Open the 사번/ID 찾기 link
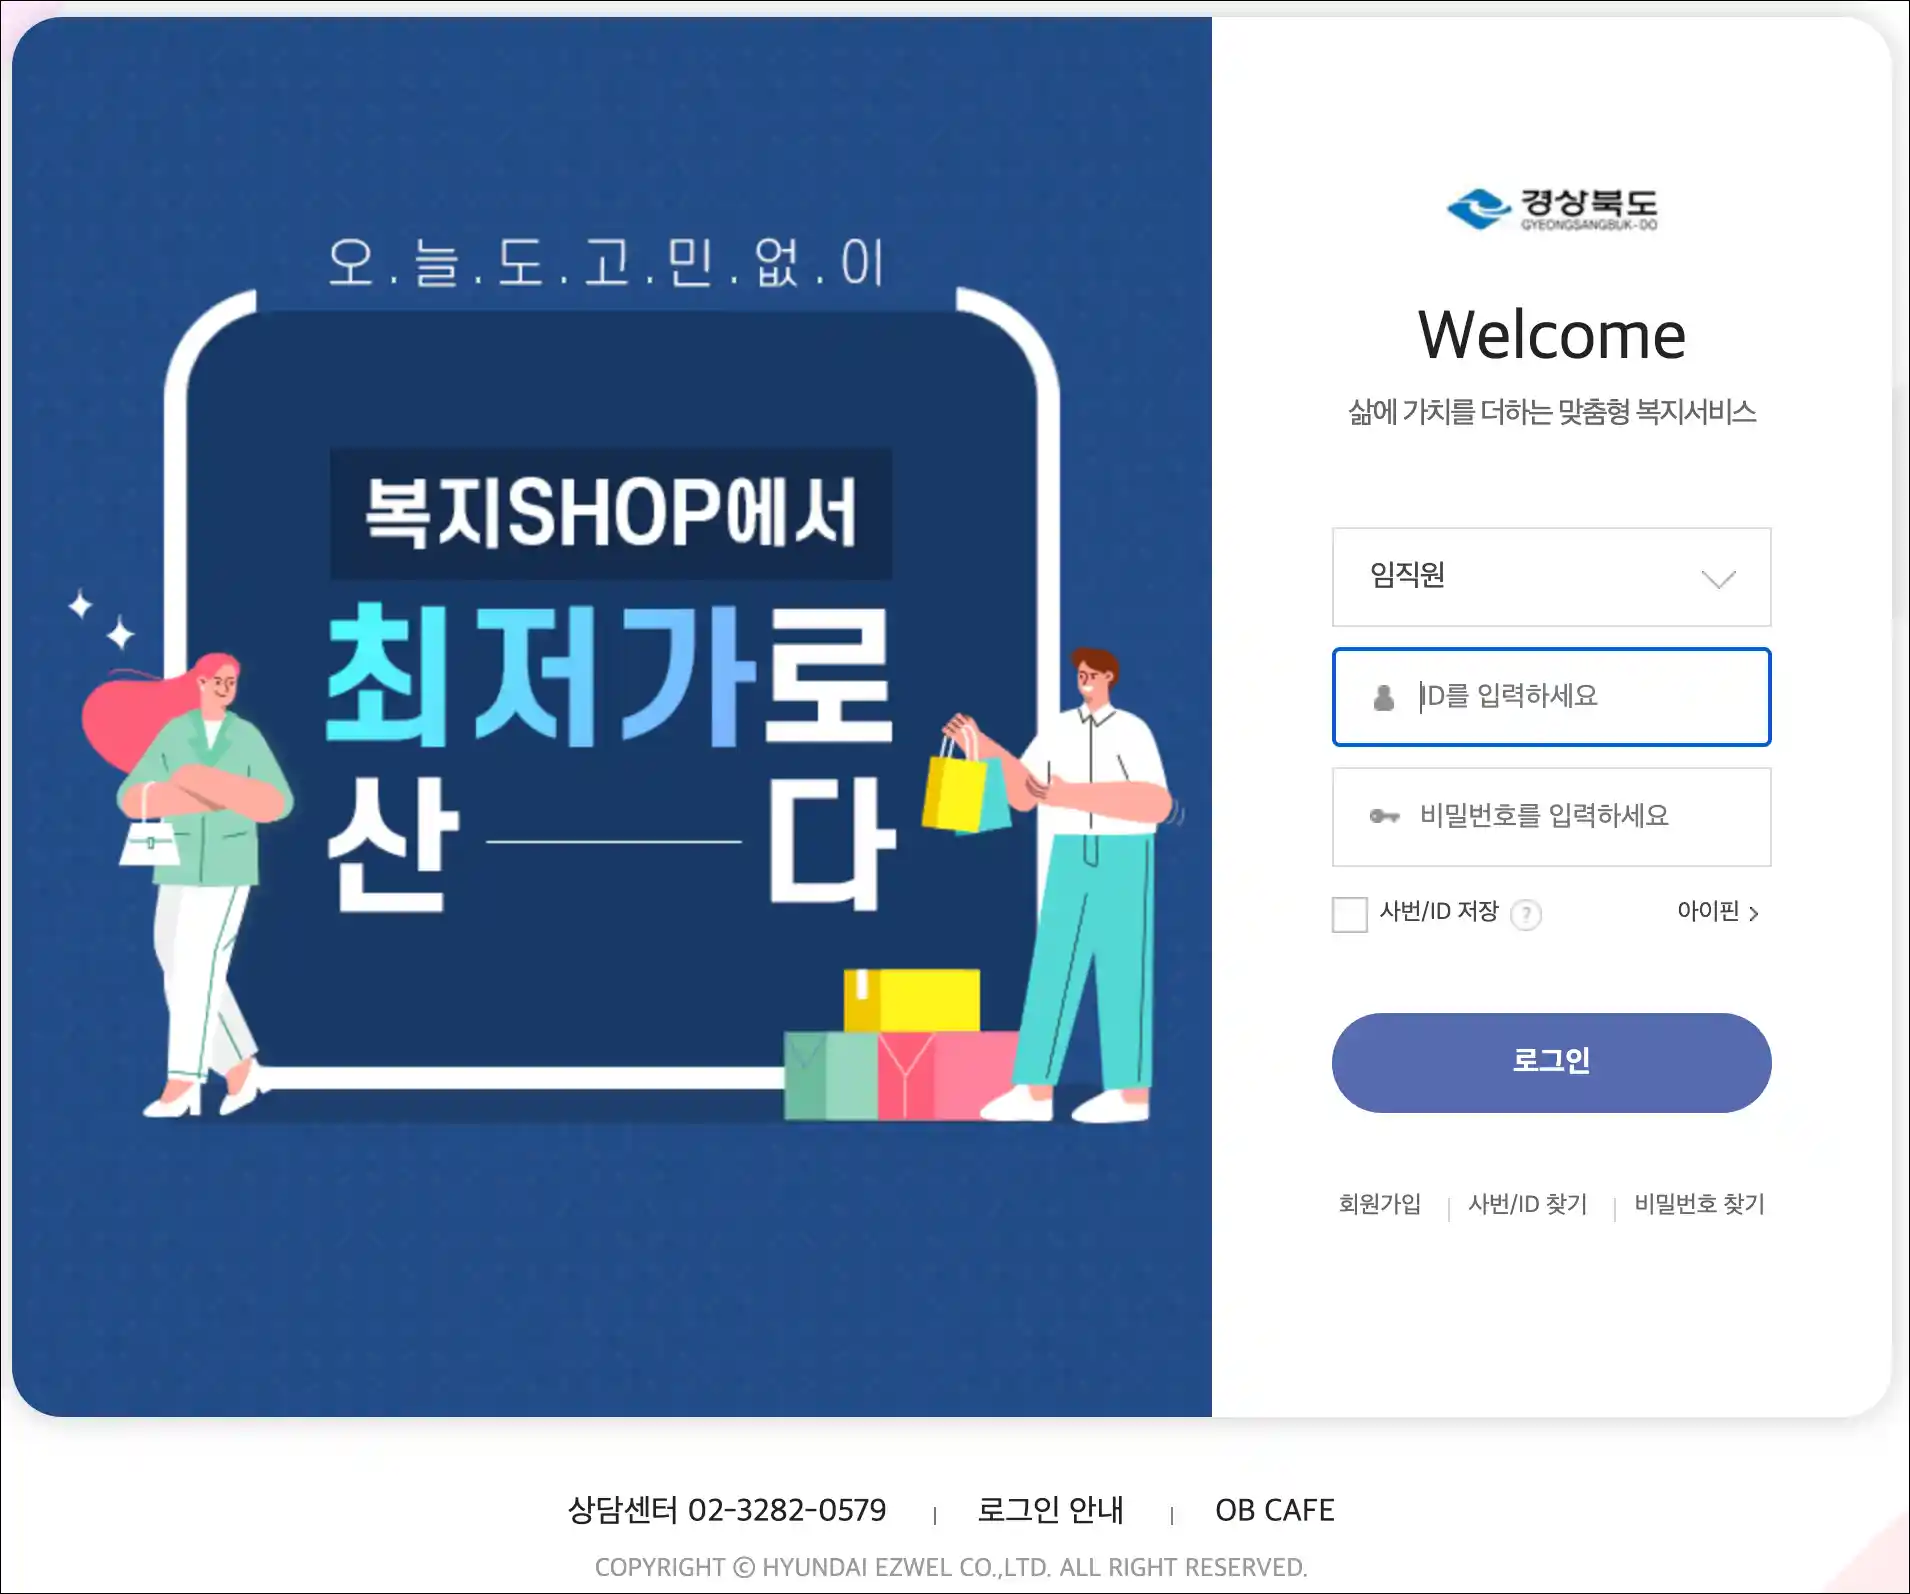The image size is (1910, 1594). pyautogui.click(x=1527, y=1204)
